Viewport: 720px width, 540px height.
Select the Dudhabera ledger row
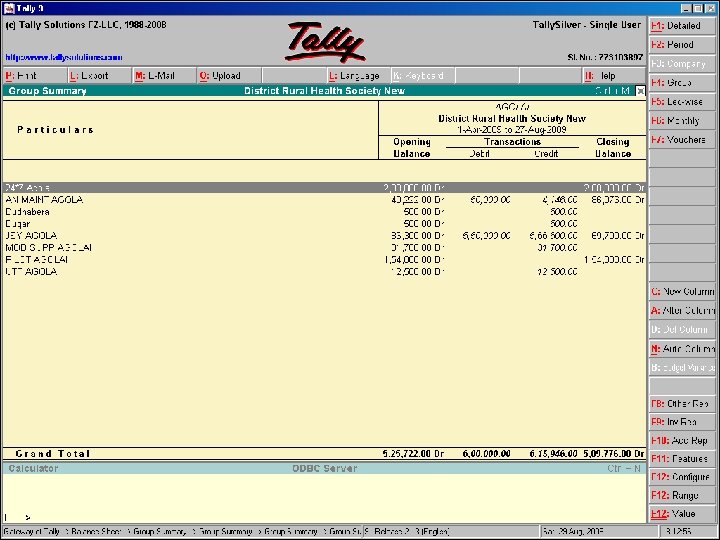click(324, 212)
